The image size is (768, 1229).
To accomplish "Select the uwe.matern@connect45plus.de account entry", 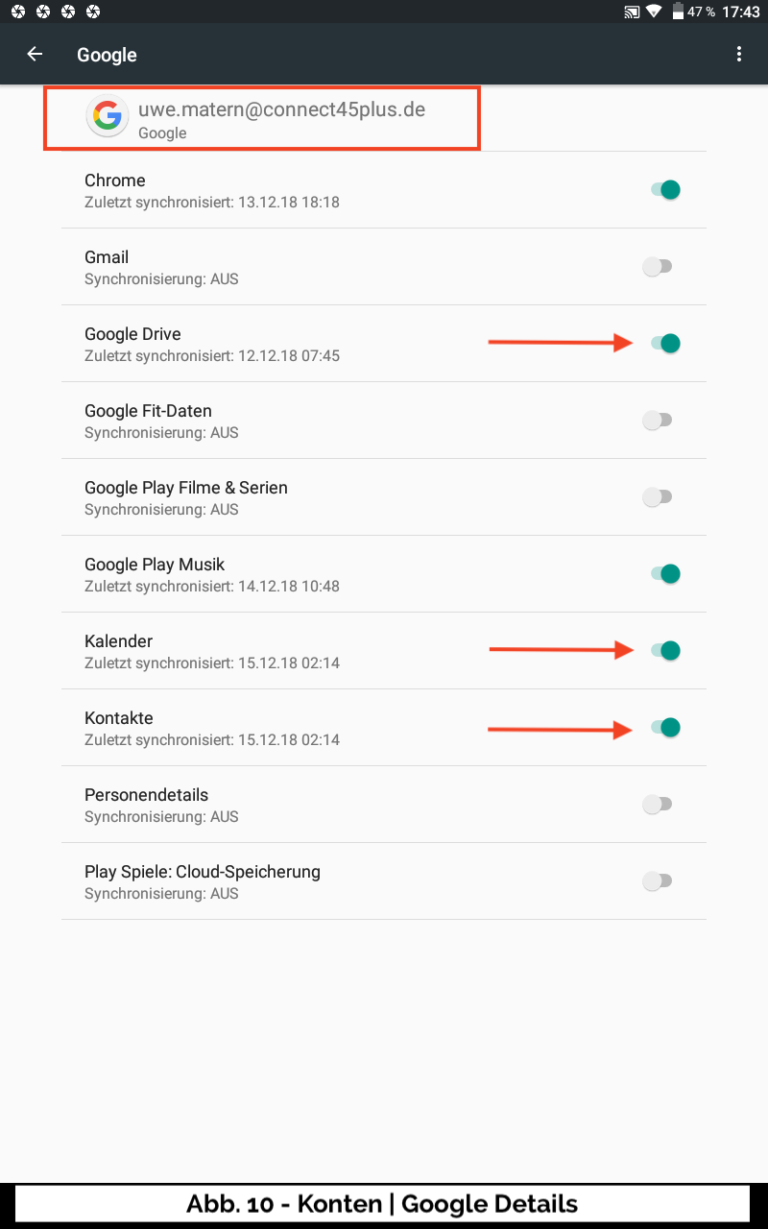I will pos(281,118).
